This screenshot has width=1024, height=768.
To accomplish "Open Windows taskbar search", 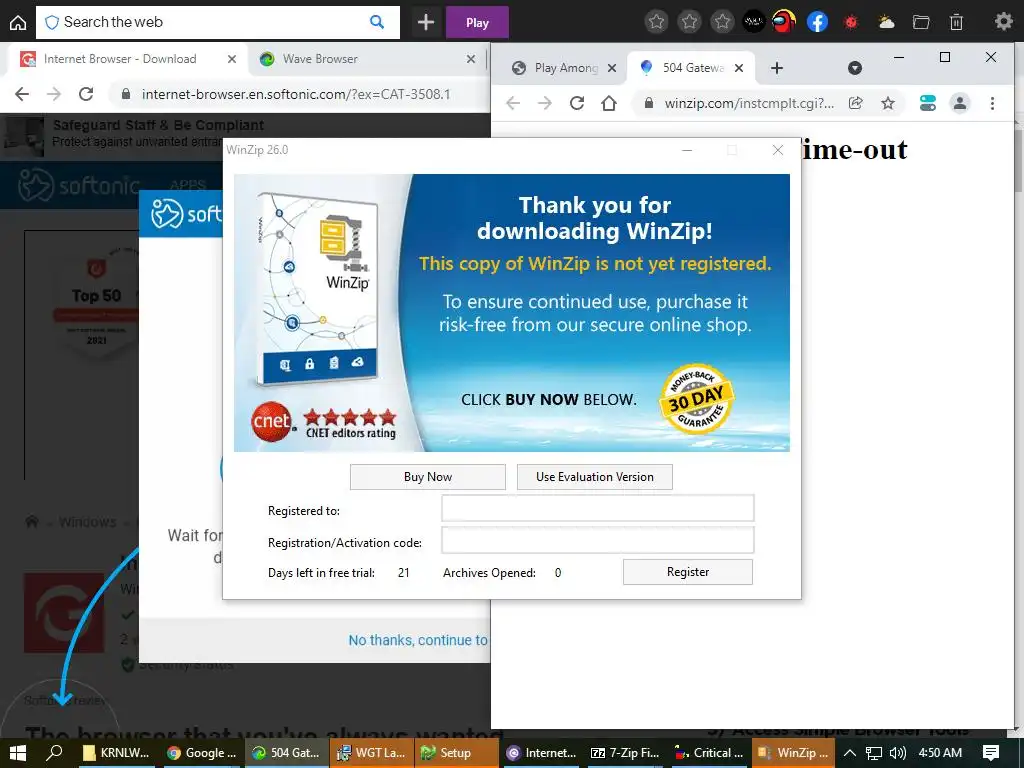I will coord(54,753).
